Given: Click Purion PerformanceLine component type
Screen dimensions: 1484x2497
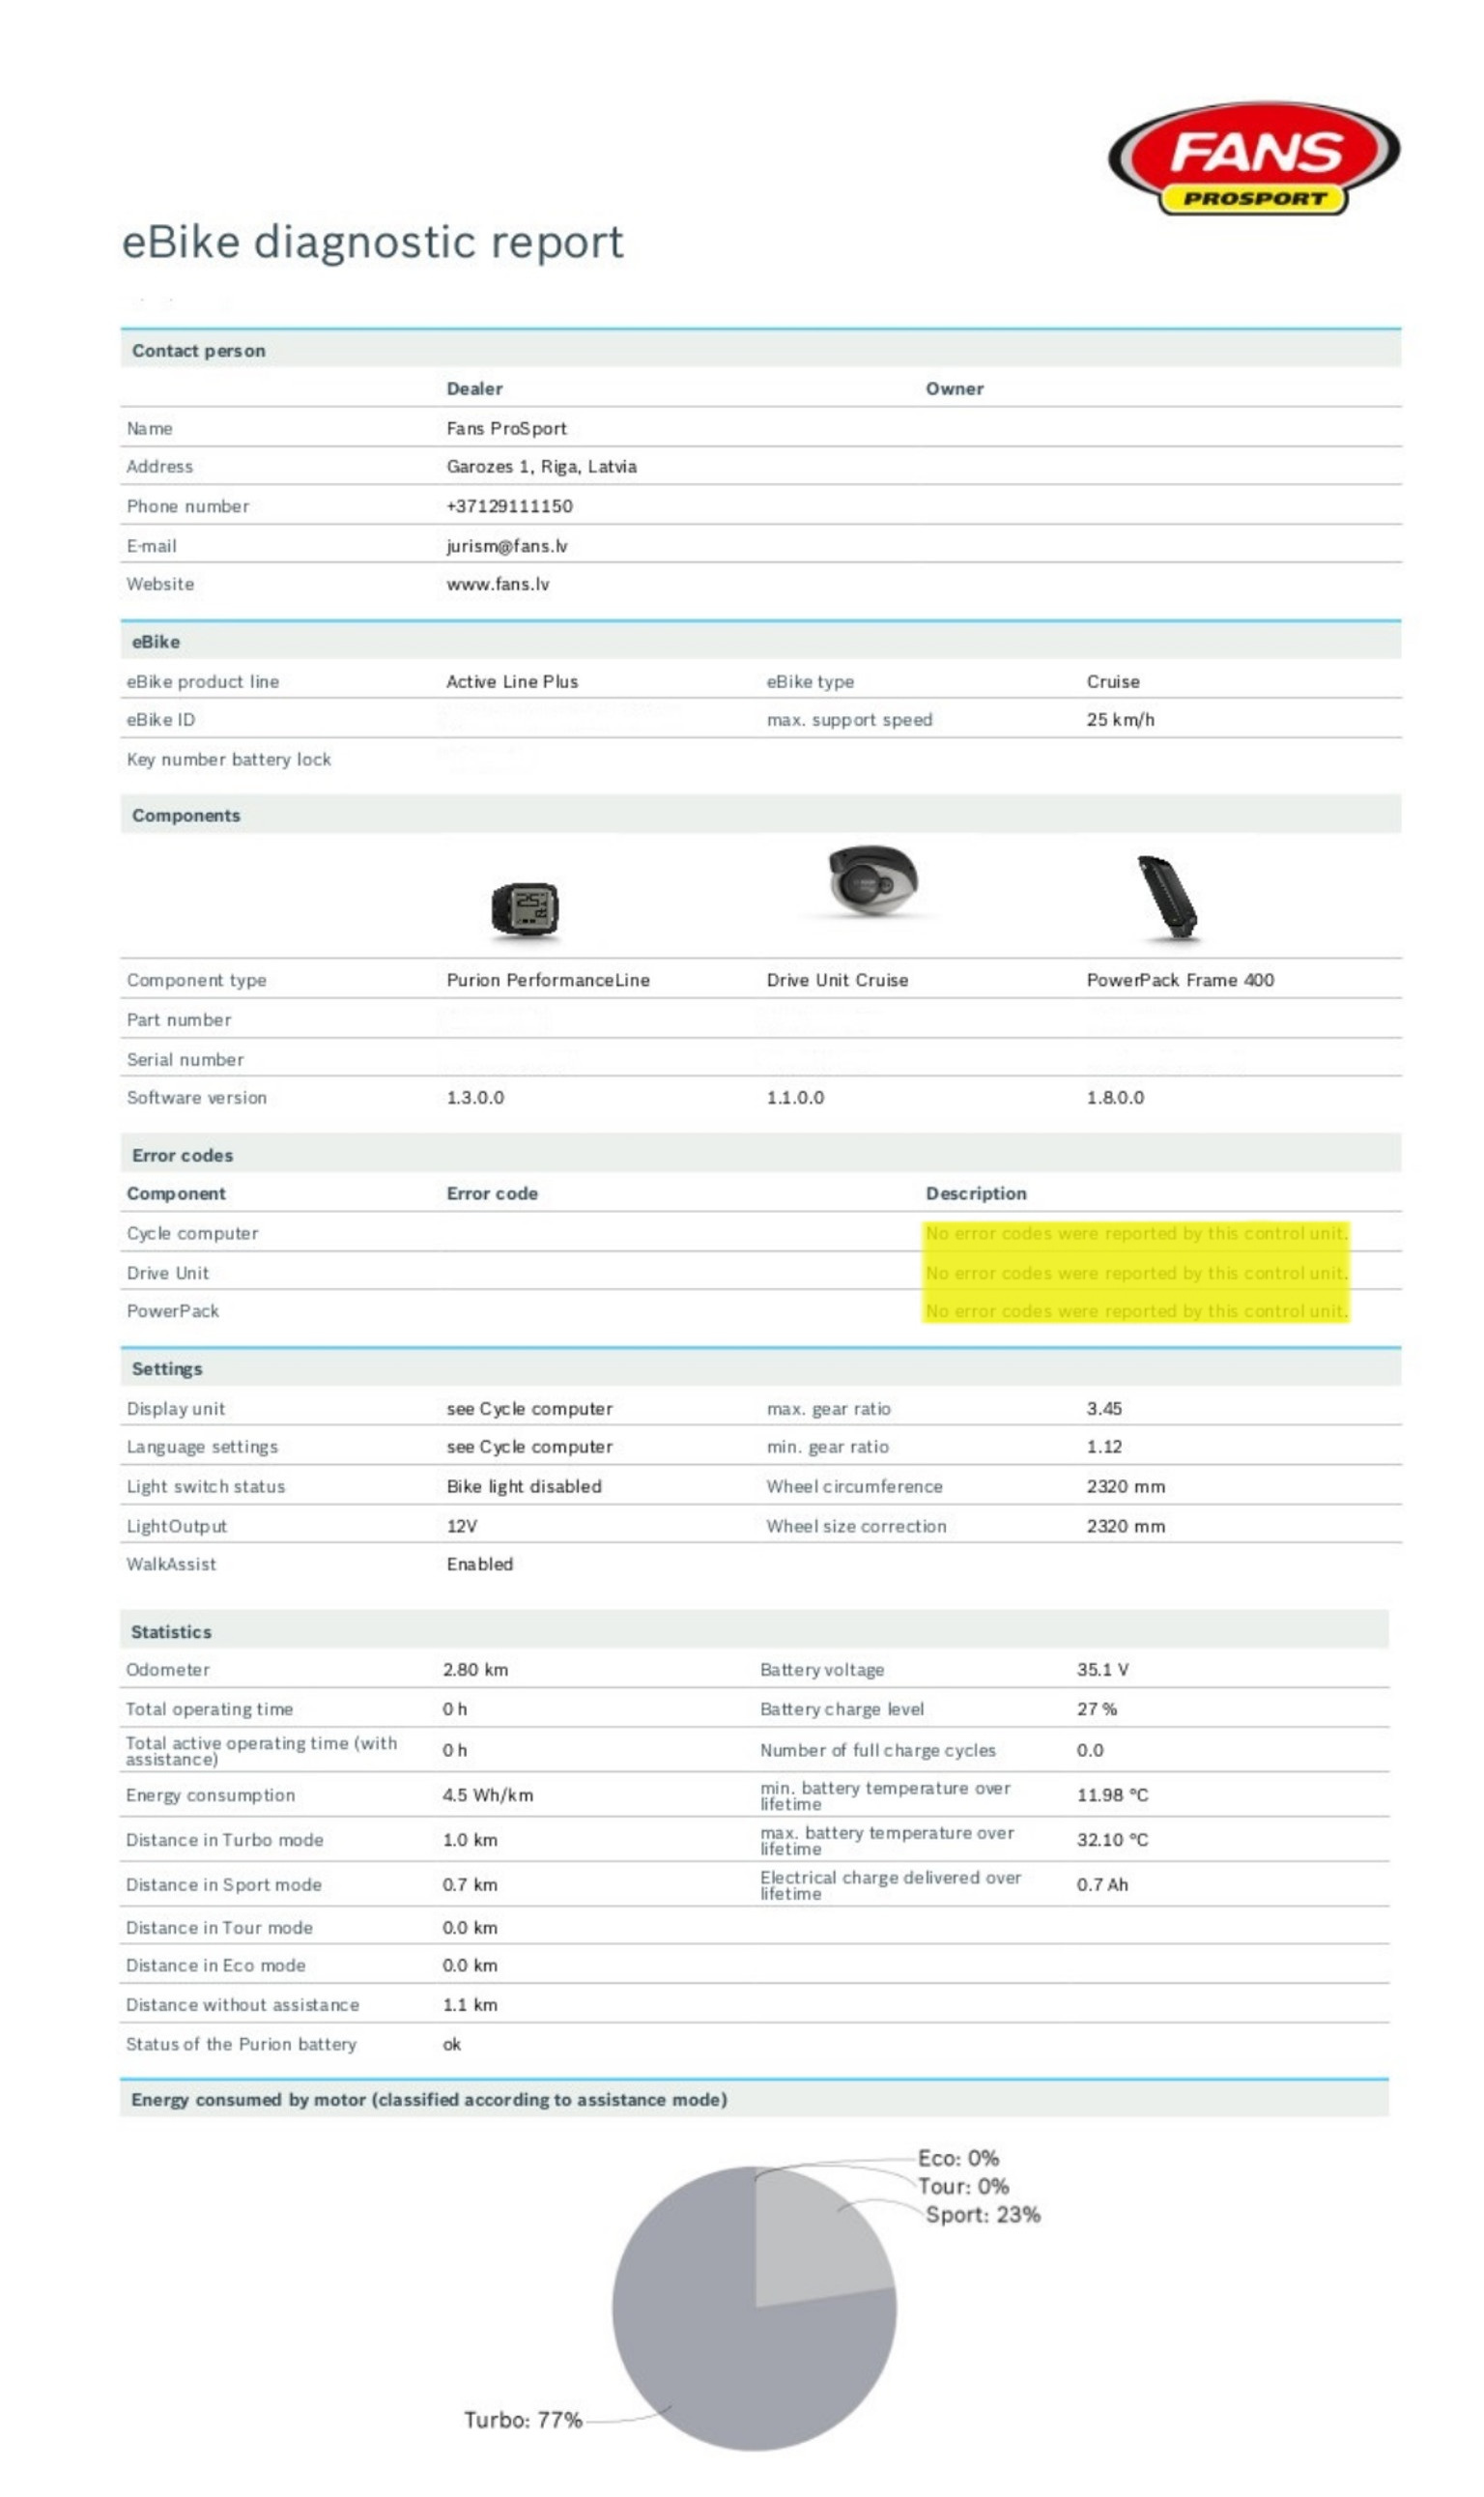Looking at the screenshot, I should 548,981.
